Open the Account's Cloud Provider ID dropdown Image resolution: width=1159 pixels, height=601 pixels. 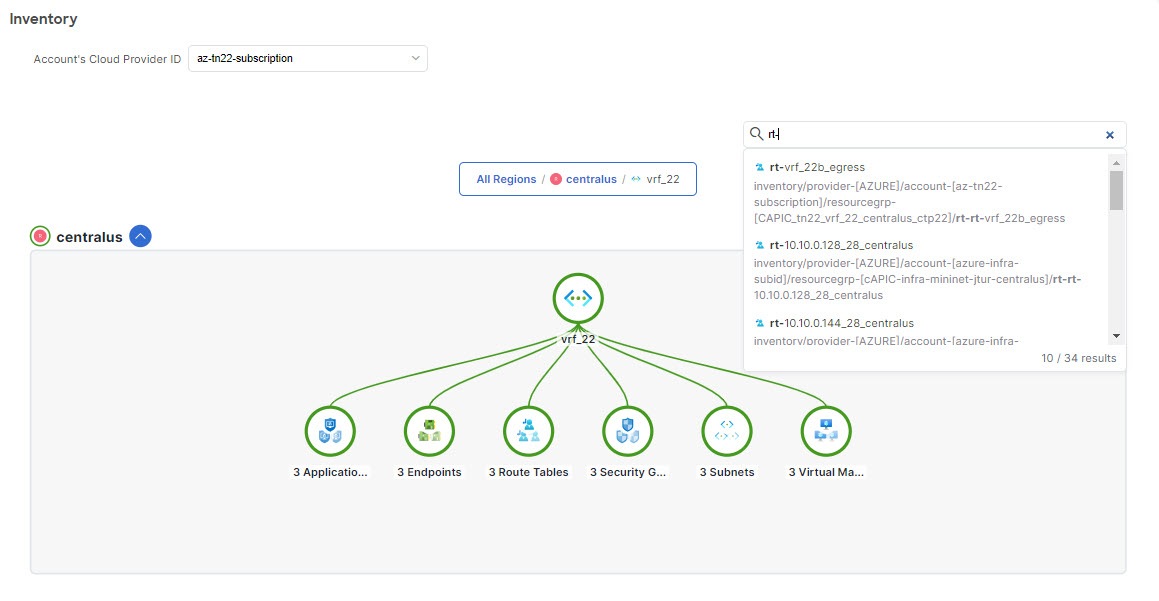[x=416, y=58]
